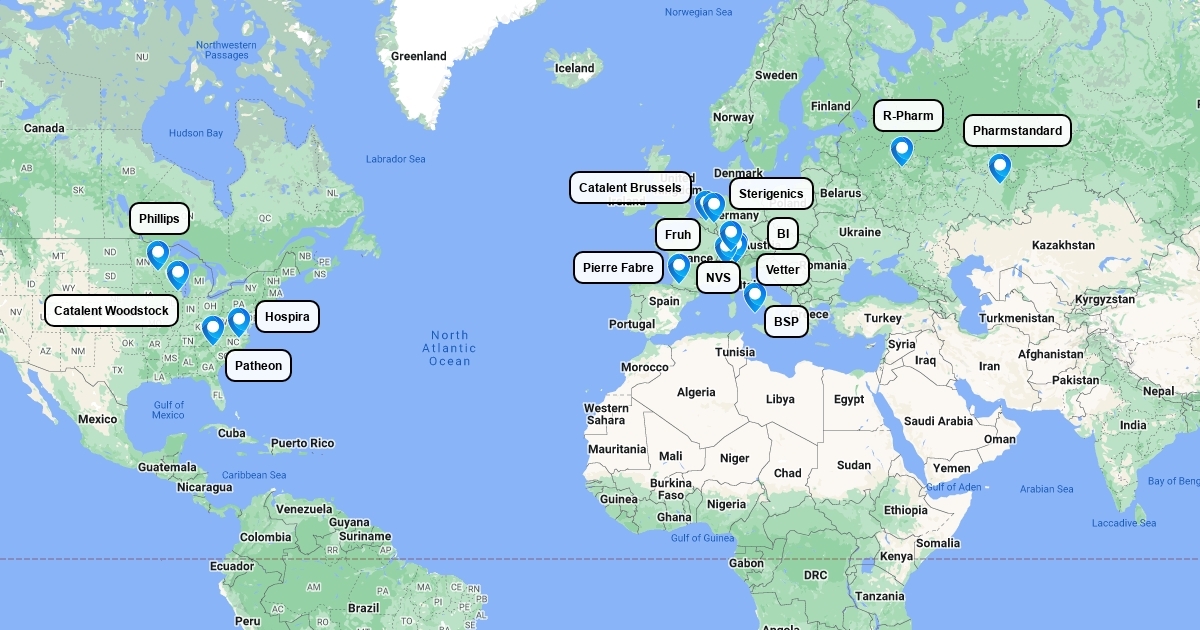Click the map pin over Minnesota below Phillips
The width and height of the screenshot is (1200, 630).
157,254
